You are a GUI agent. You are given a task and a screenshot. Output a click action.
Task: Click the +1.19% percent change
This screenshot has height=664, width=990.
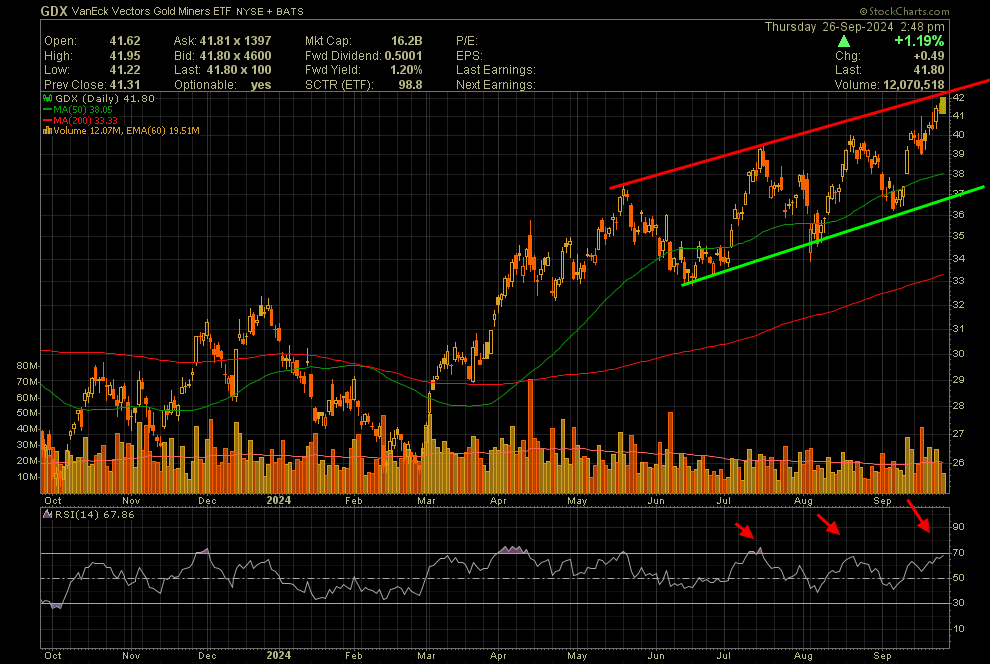(919, 41)
